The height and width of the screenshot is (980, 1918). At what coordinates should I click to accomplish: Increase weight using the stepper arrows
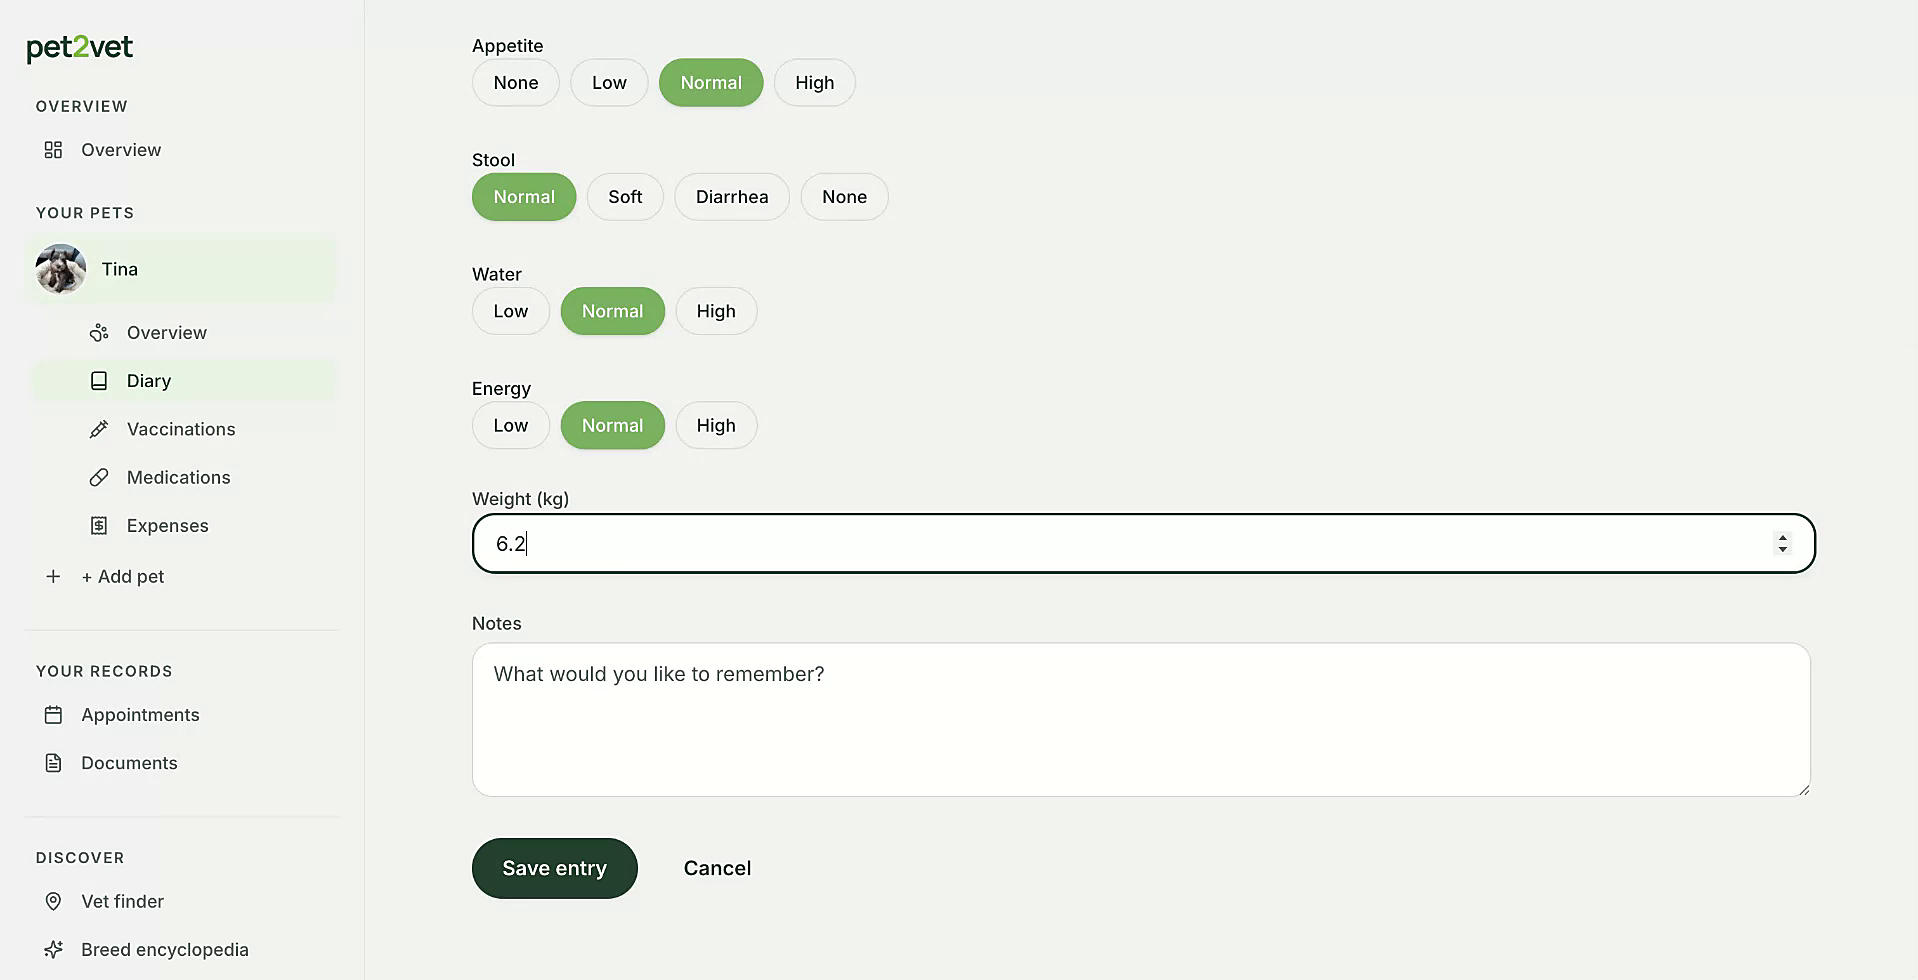[x=1782, y=537]
